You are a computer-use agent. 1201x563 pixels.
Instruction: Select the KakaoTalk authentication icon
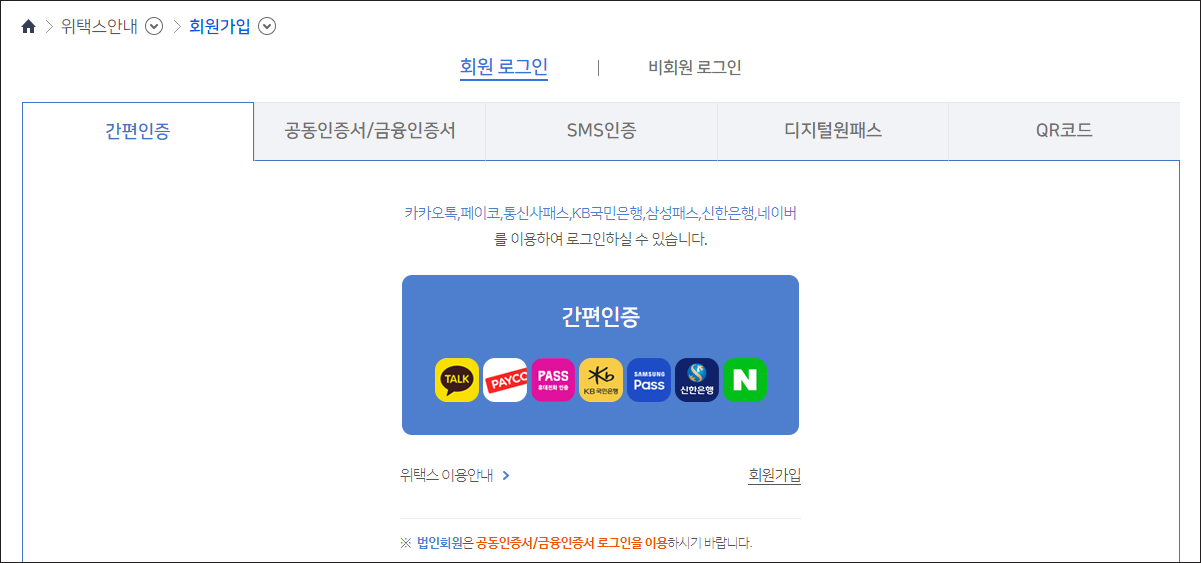tap(457, 380)
